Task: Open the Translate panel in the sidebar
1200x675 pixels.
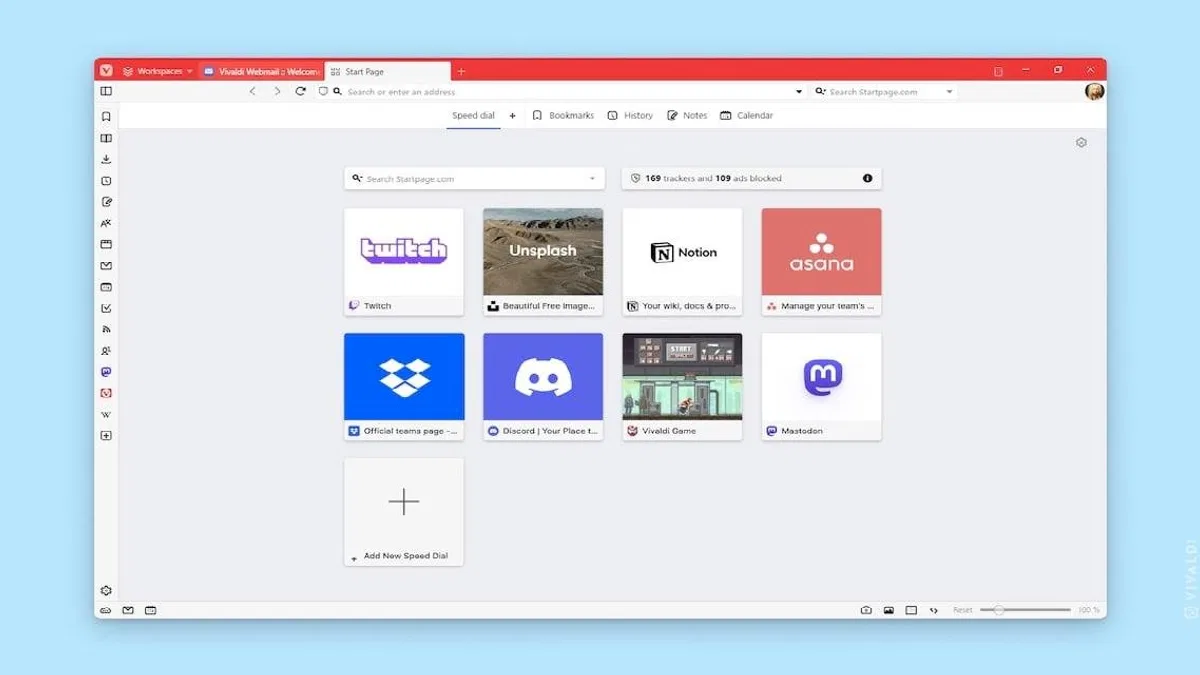Action: coord(106,223)
